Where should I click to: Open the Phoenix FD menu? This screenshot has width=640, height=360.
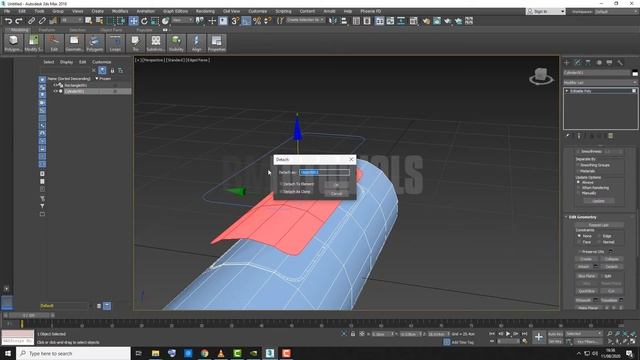[371, 11]
